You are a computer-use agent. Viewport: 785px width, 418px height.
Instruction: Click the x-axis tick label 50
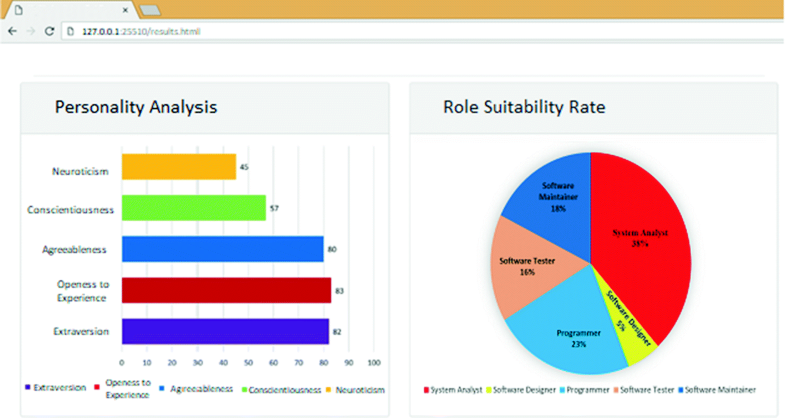[248, 362]
